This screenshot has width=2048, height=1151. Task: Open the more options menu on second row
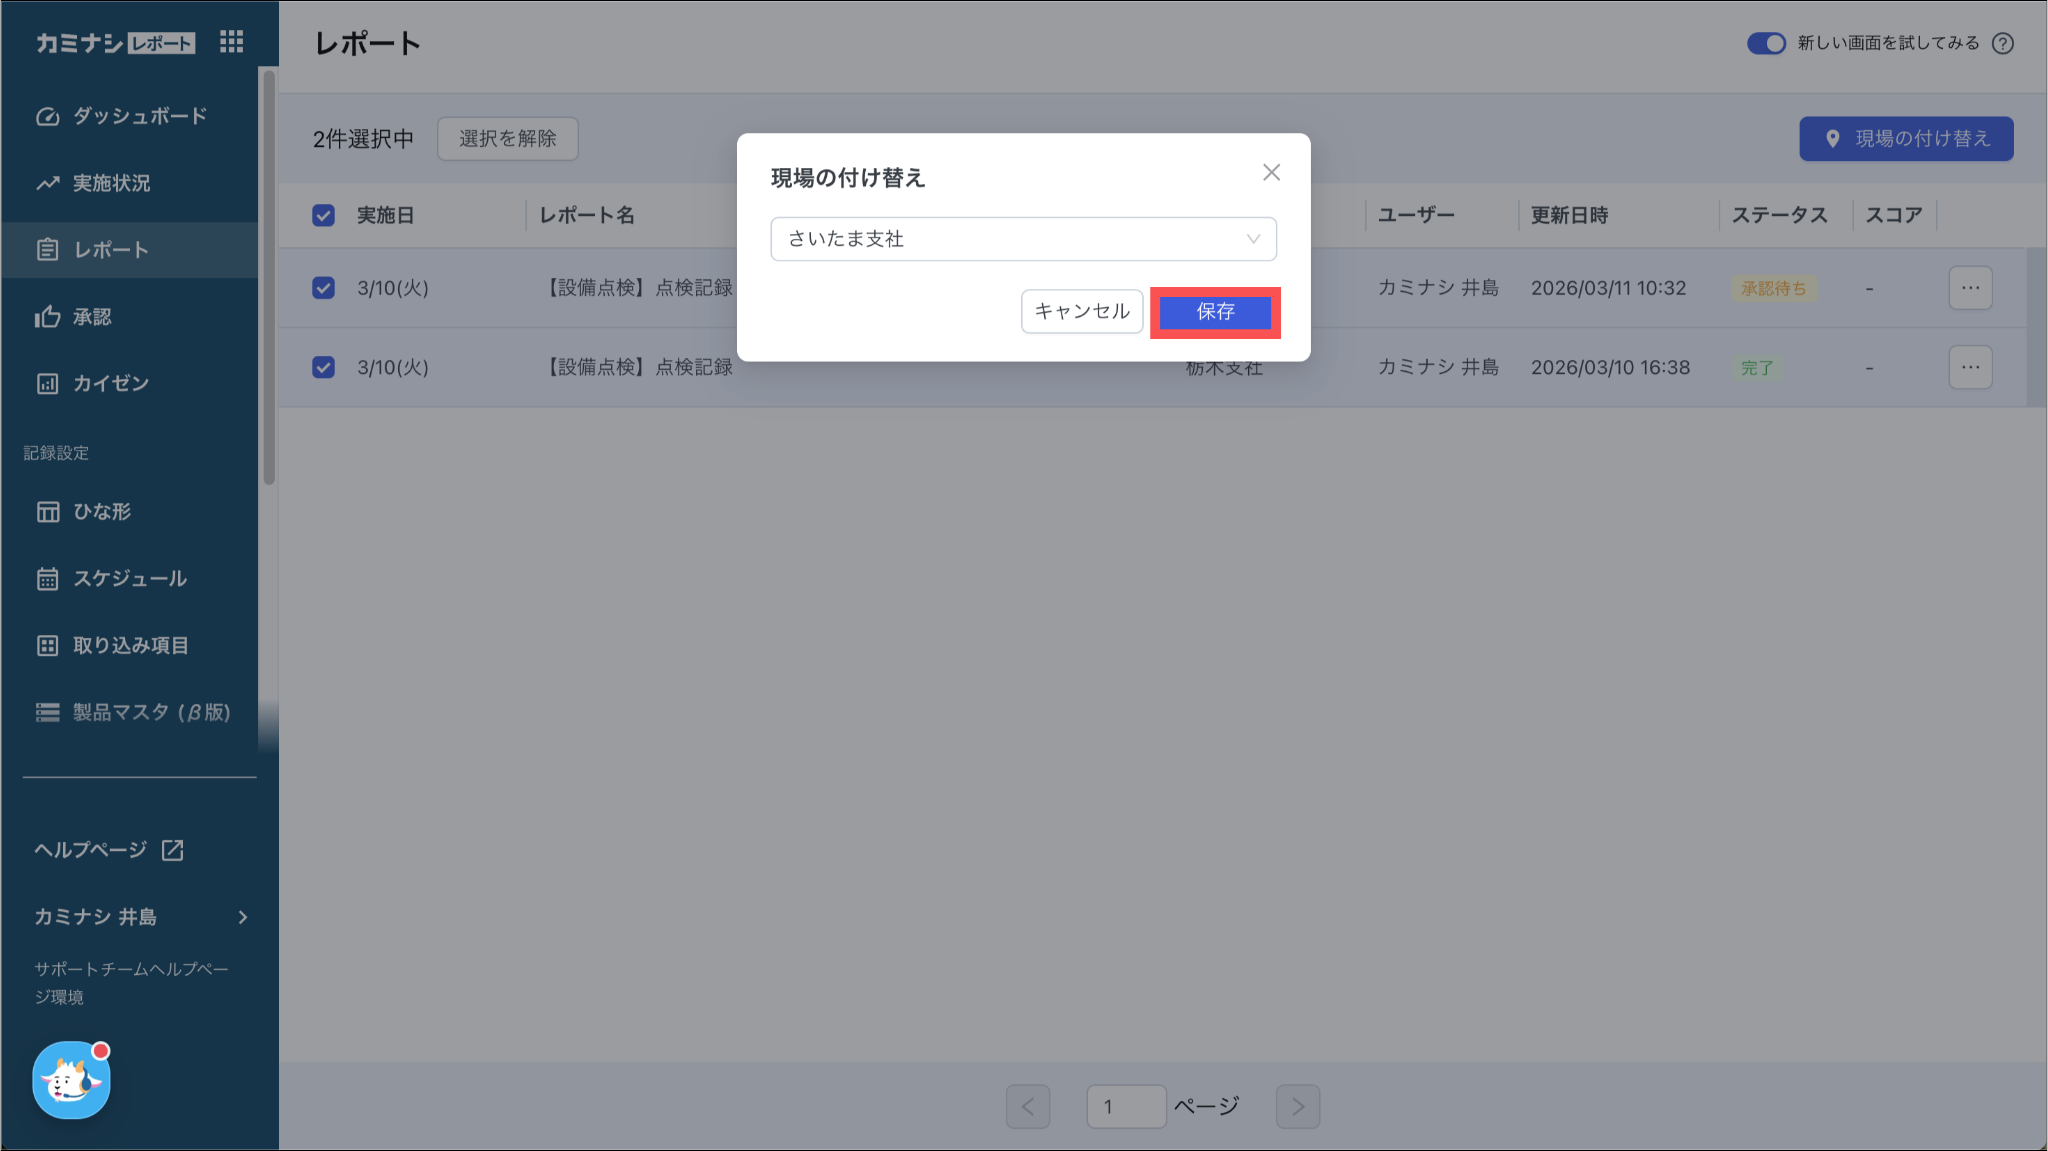click(x=1970, y=367)
